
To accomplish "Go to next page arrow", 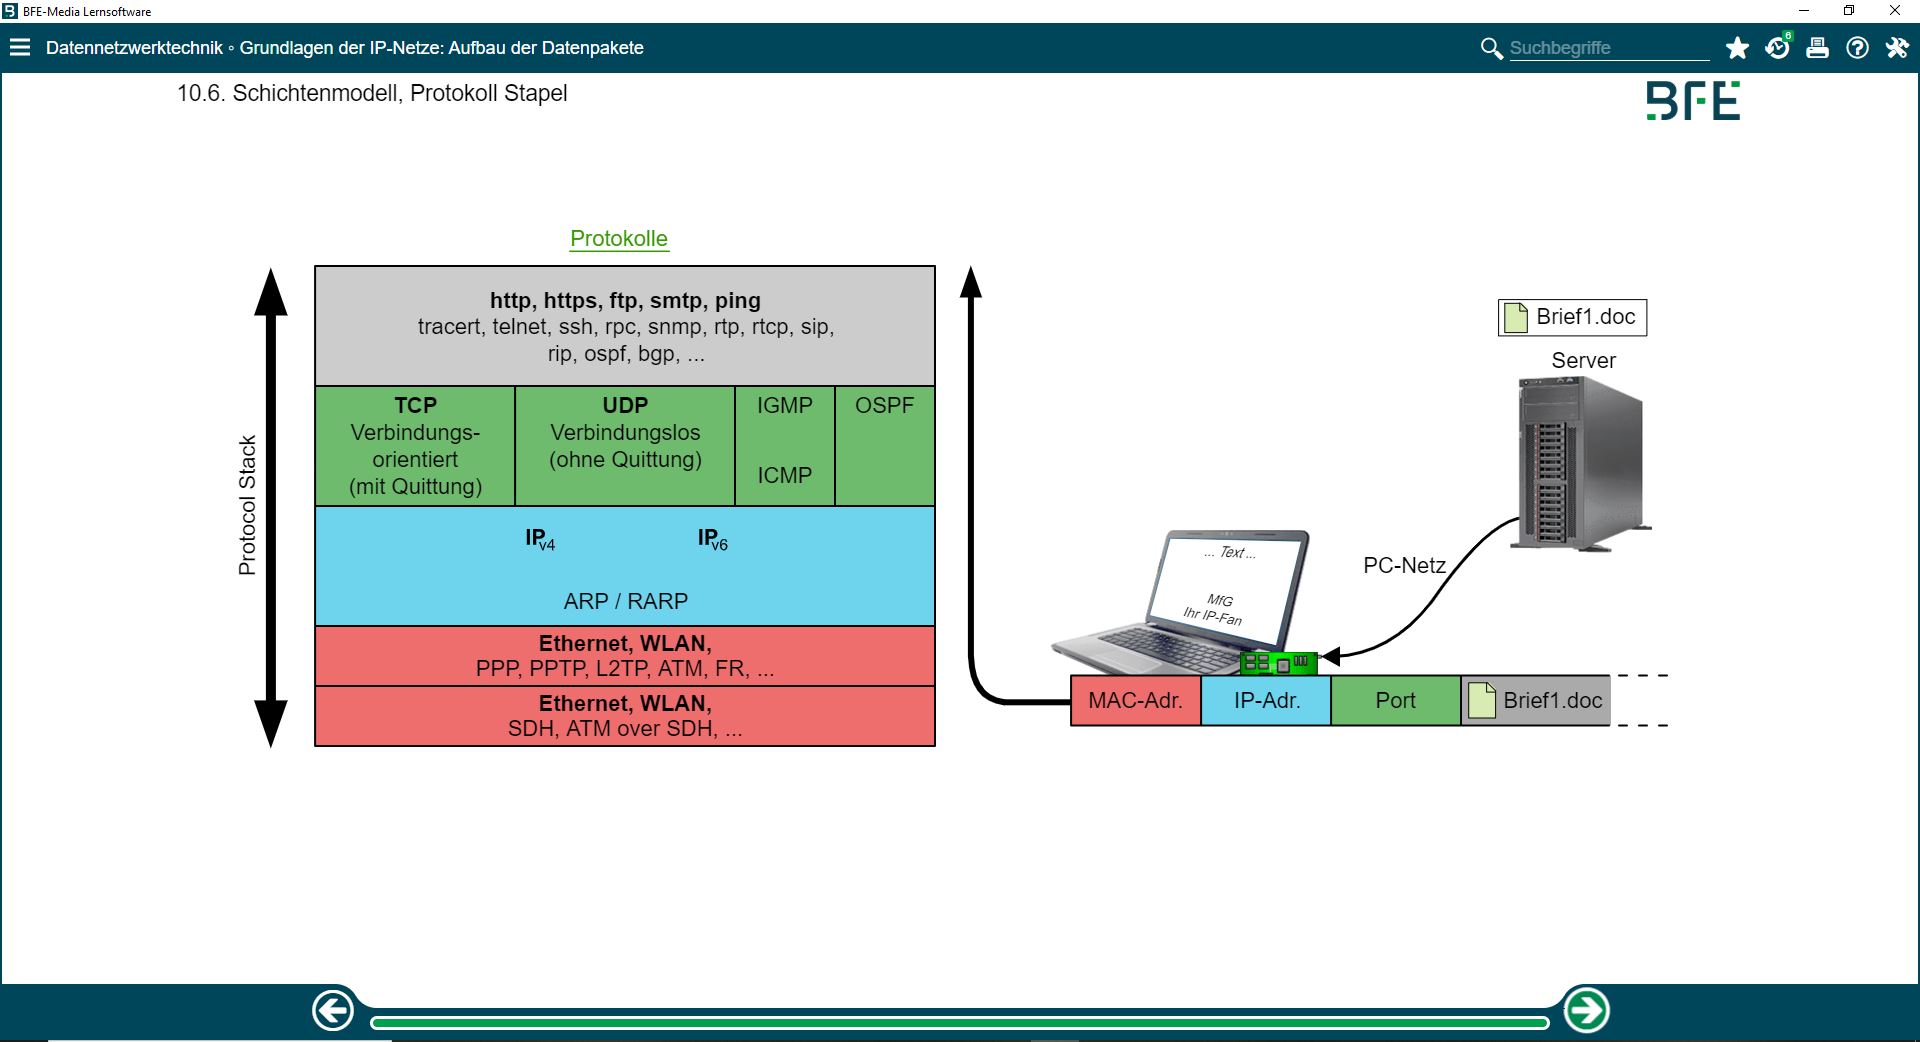I will click(1586, 1010).
